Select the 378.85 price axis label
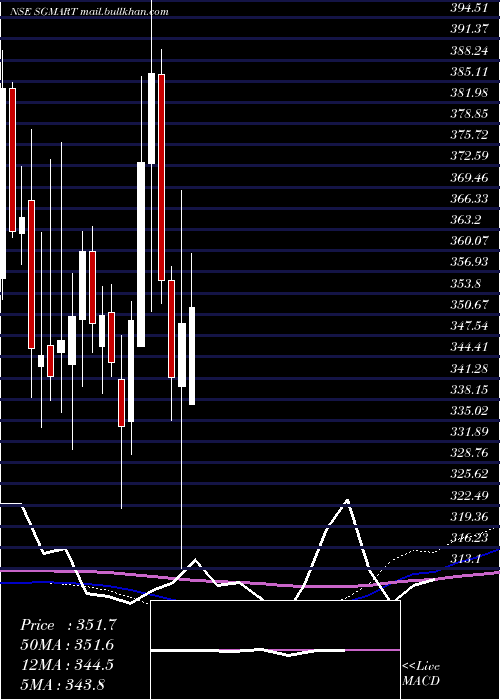Image resolution: width=500 pixels, height=700 pixels. [x=469, y=114]
